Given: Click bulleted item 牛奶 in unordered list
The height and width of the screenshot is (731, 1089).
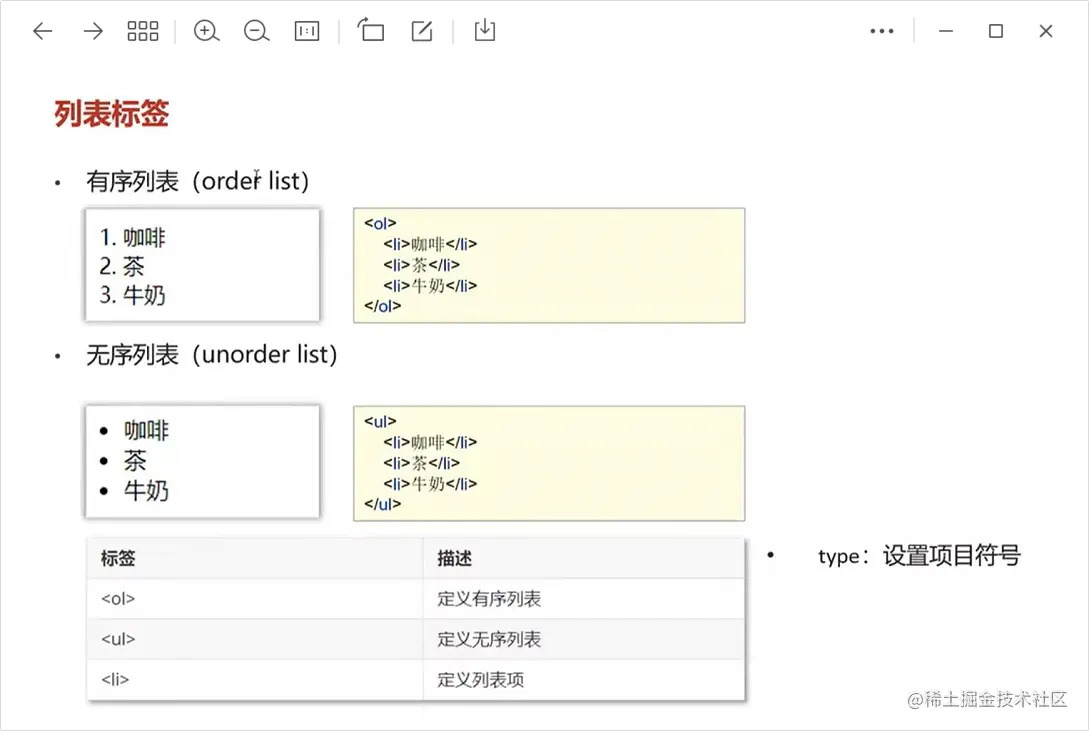Looking at the screenshot, I should click(x=135, y=491).
